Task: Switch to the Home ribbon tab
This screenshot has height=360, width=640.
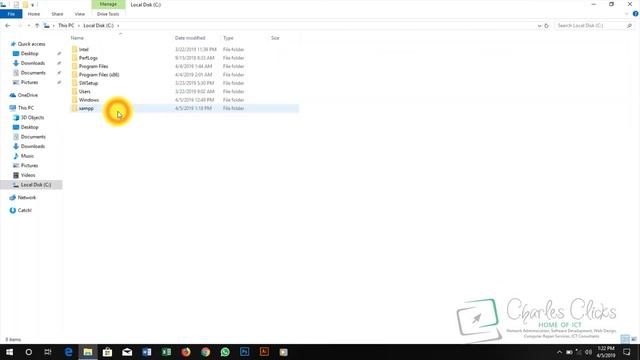Action: 33,14
